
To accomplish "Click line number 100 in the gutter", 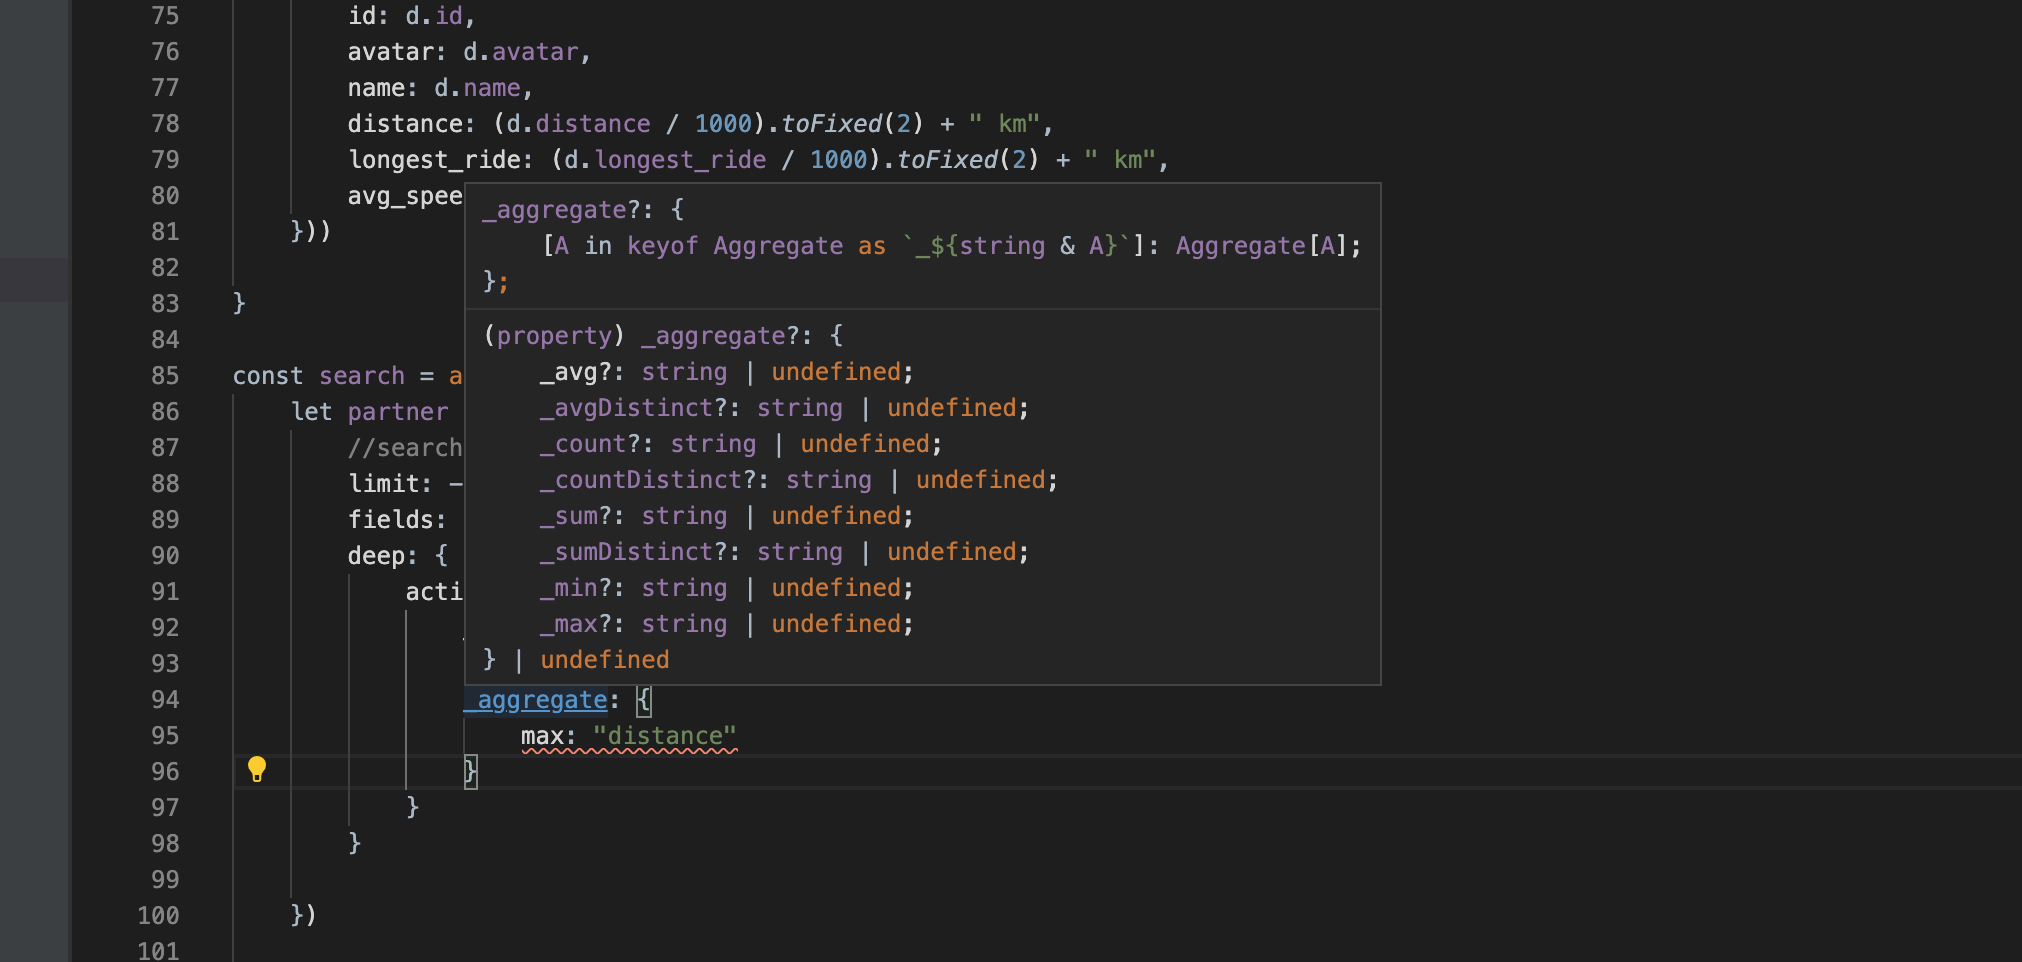I will click(x=158, y=916).
